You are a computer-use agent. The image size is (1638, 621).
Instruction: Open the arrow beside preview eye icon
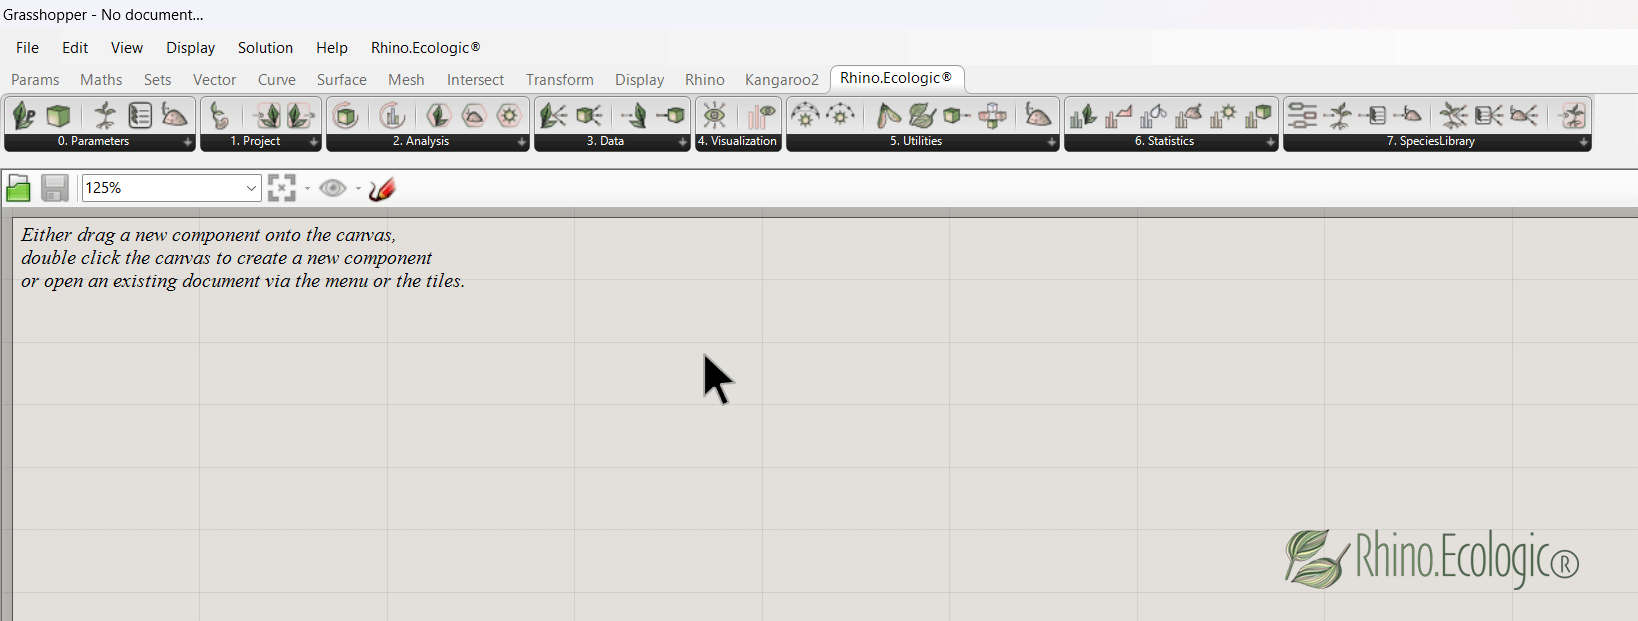pos(358,188)
